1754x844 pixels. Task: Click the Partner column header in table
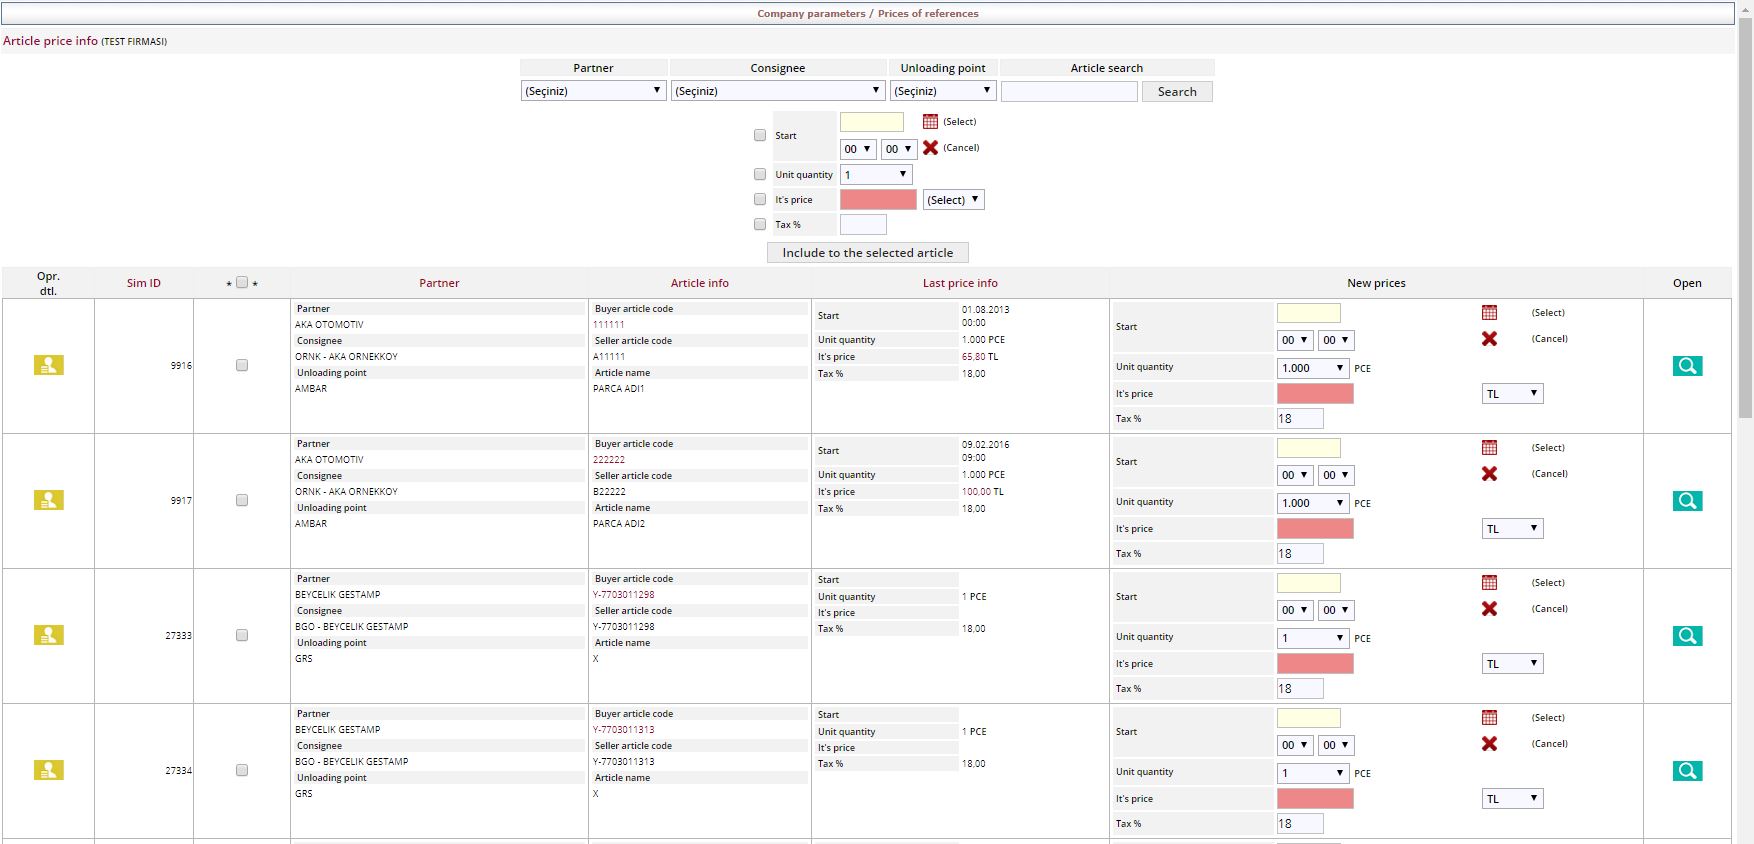point(439,283)
